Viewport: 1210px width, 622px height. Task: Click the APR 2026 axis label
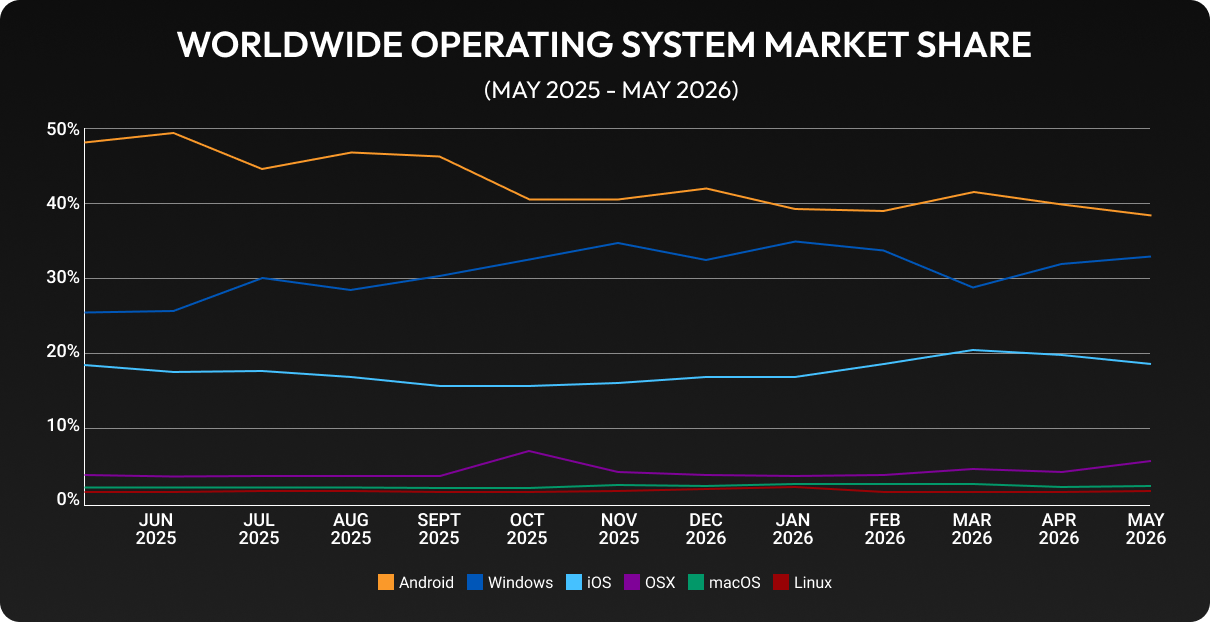[1059, 529]
